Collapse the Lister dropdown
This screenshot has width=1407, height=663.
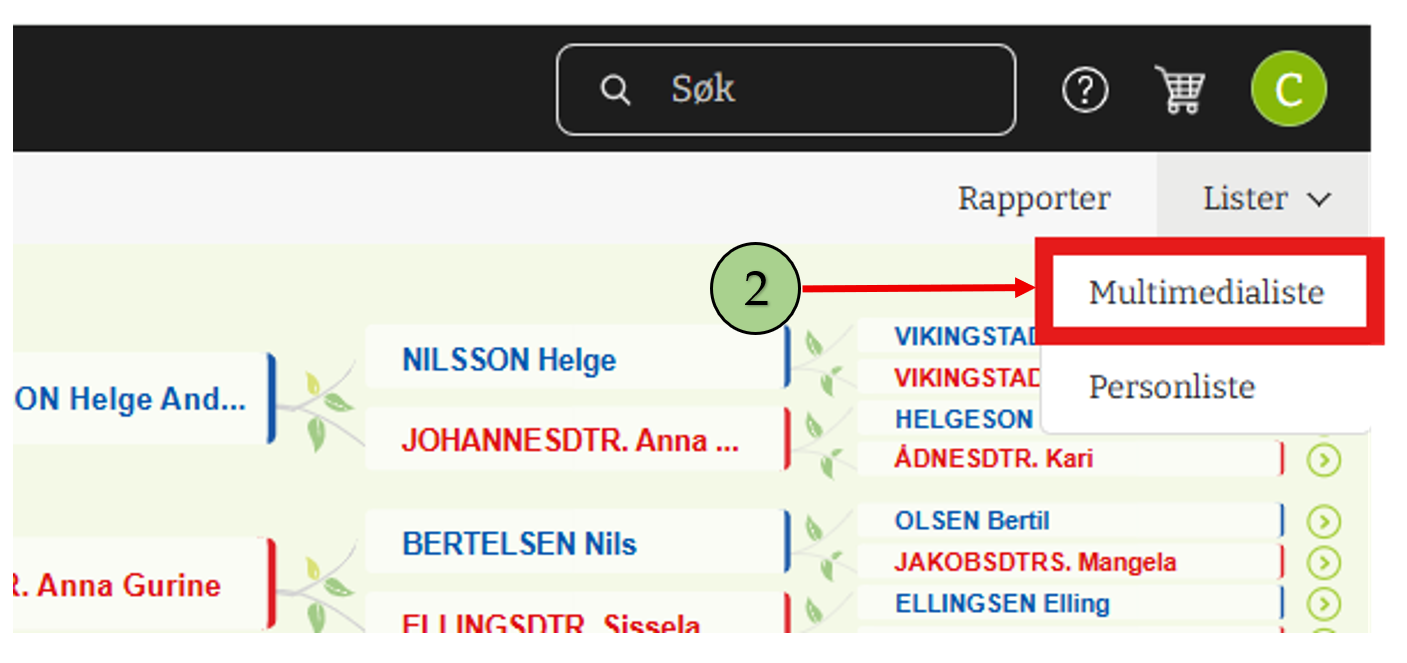tap(1266, 198)
